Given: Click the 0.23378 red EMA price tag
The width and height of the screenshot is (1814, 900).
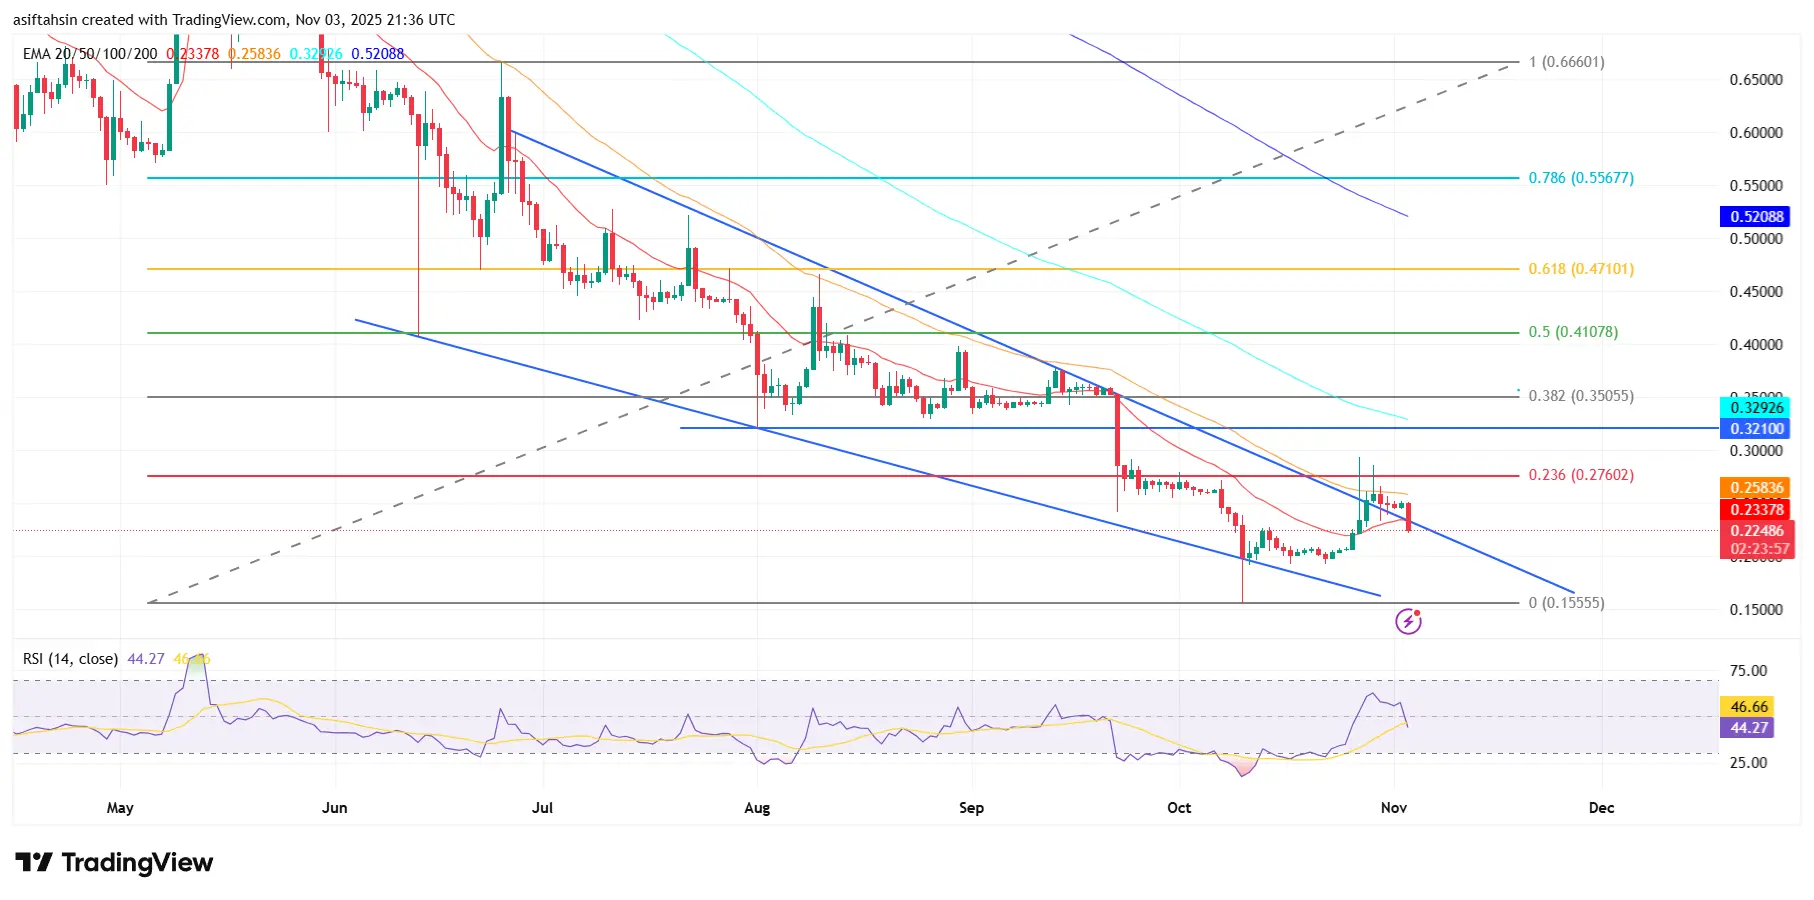Looking at the screenshot, I should click(x=1756, y=510).
